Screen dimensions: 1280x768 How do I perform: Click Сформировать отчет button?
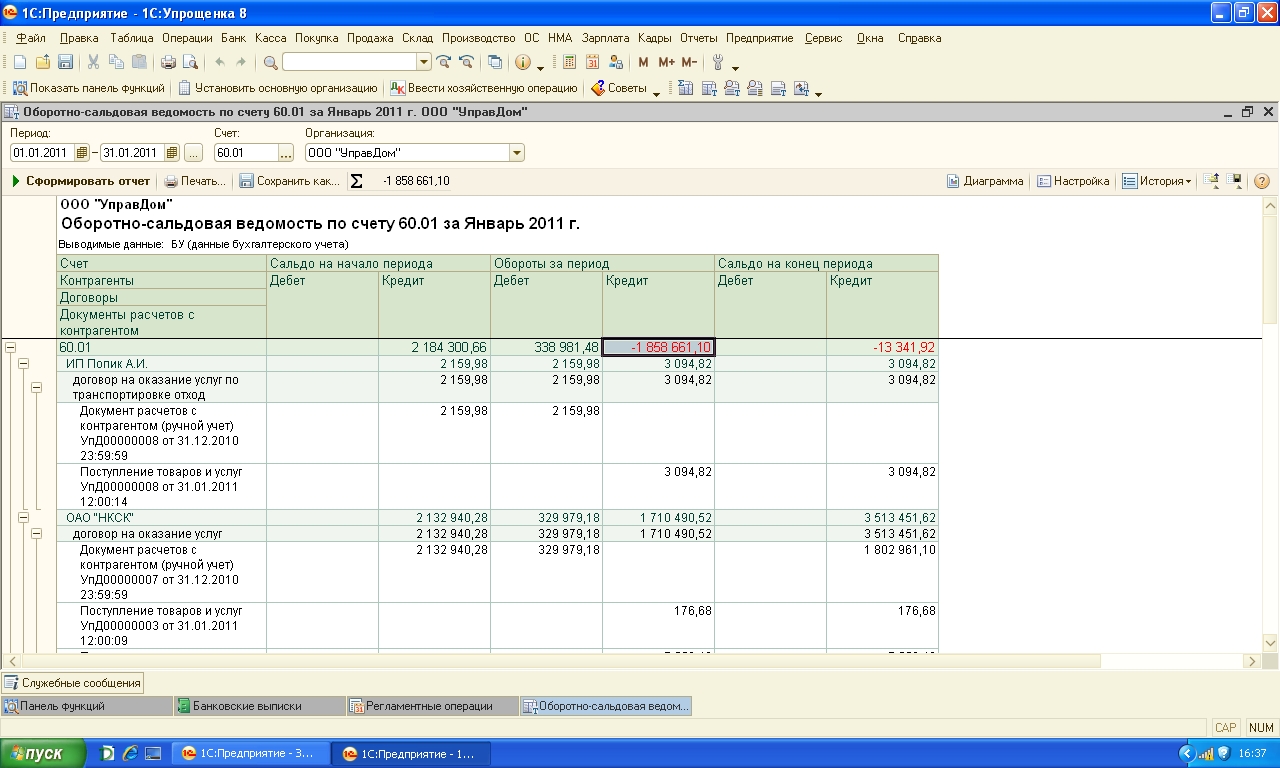pyautogui.click(x=80, y=181)
